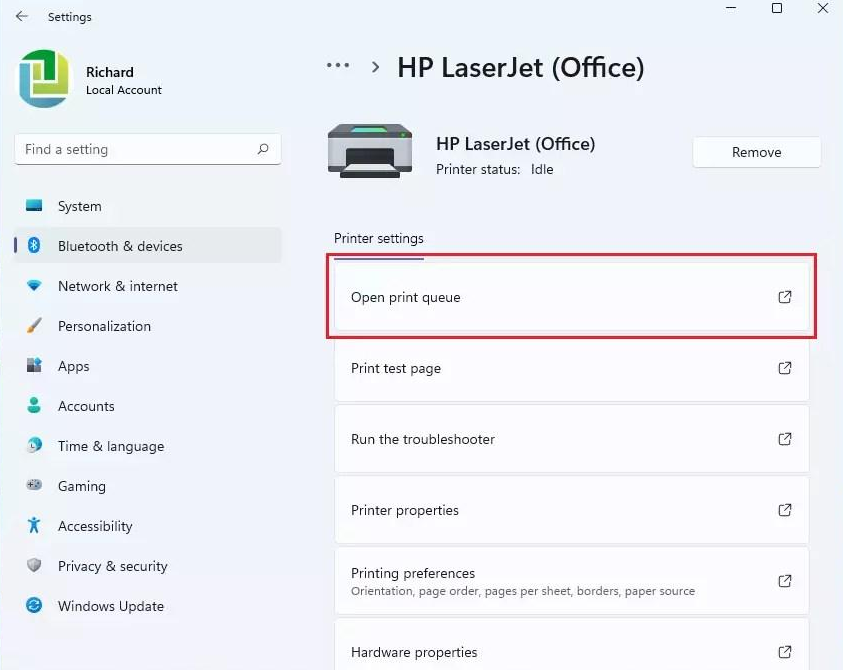The width and height of the screenshot is (843, 670).
Task: Click external link icon for Print test page
Action: click(785, 368)
